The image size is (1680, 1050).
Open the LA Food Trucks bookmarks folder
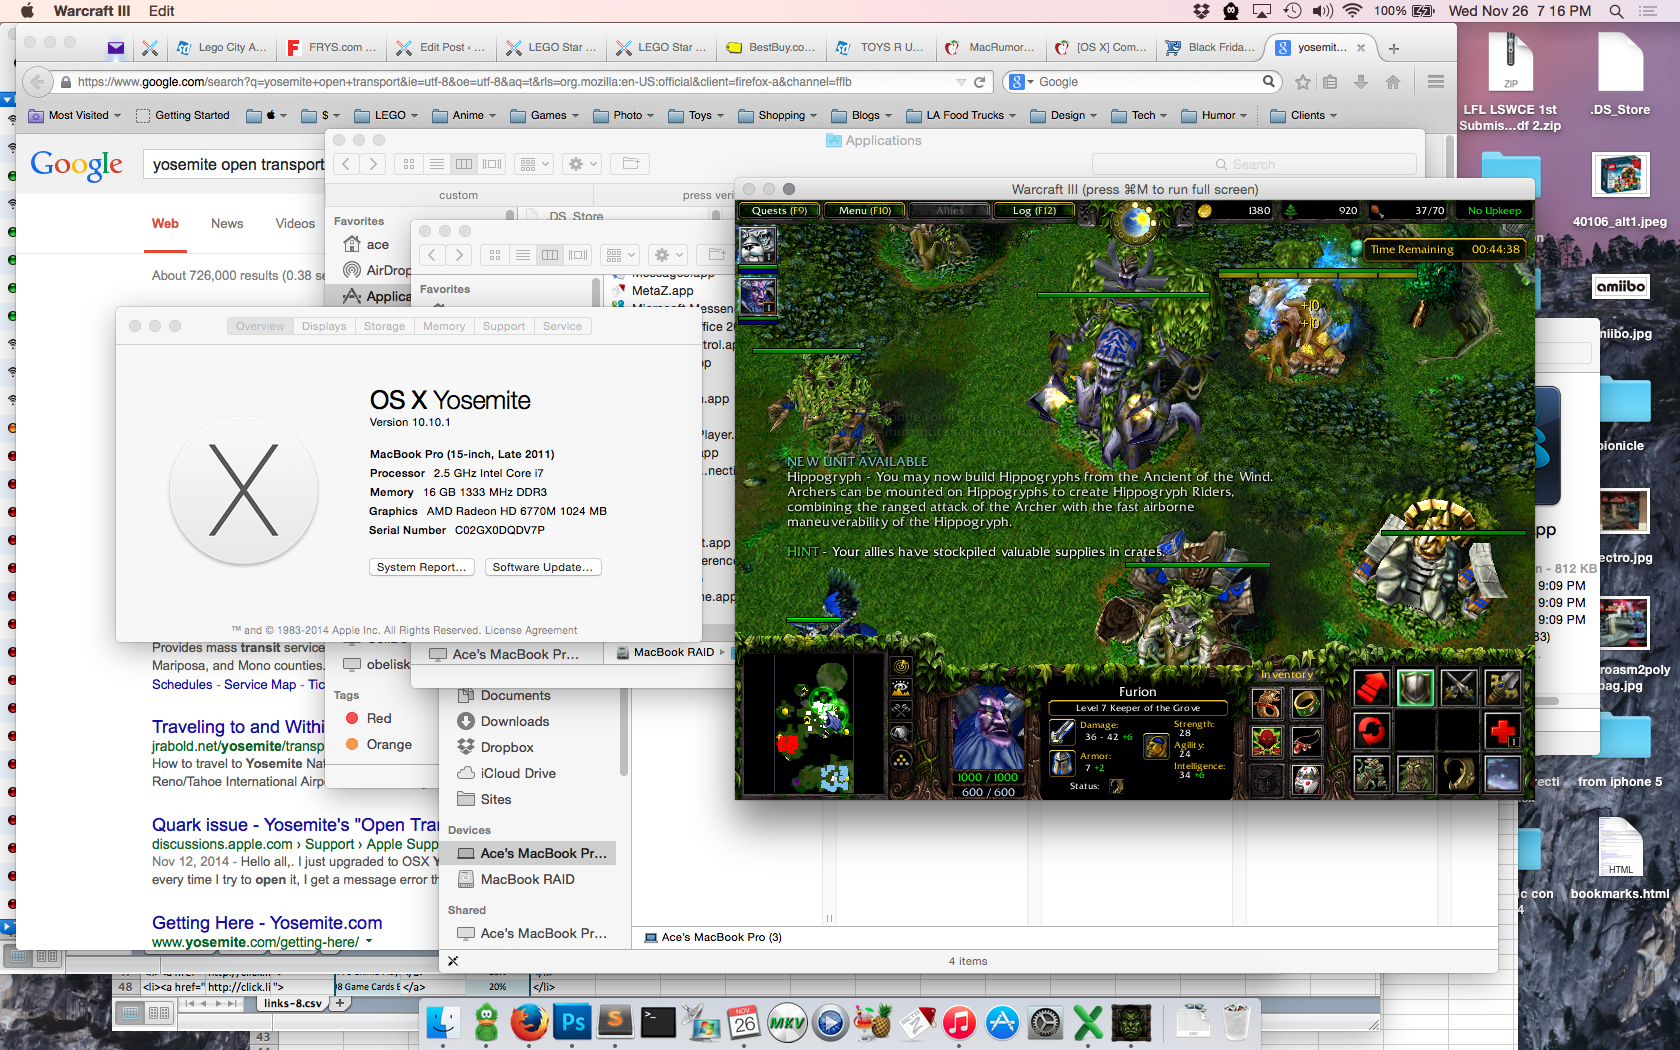[x=961, y=115]
